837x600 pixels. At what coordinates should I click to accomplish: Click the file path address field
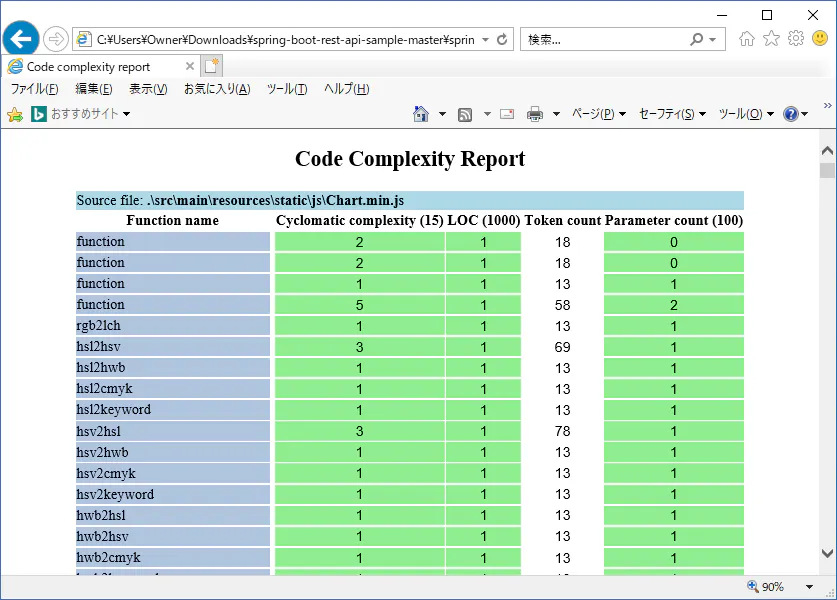(286, 40)
